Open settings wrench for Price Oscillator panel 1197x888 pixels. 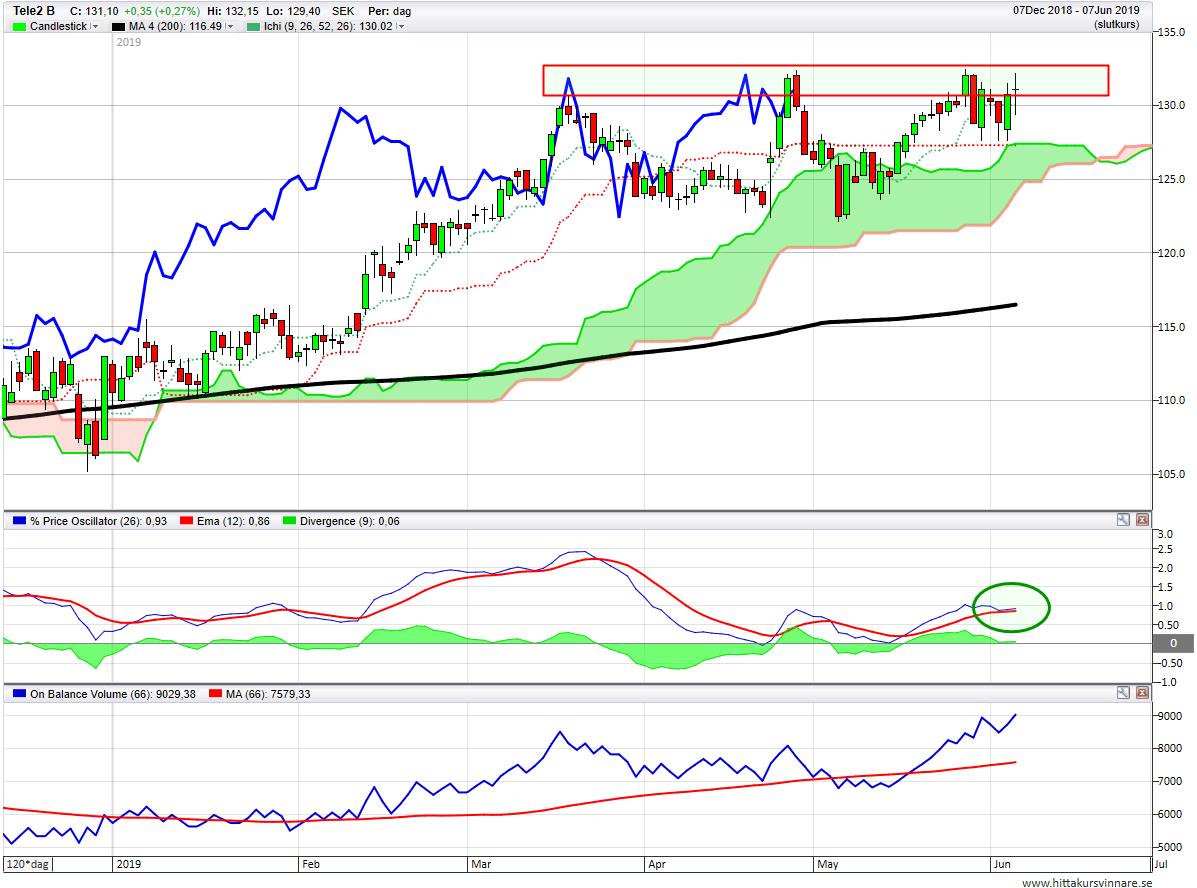pos(1123,520)
